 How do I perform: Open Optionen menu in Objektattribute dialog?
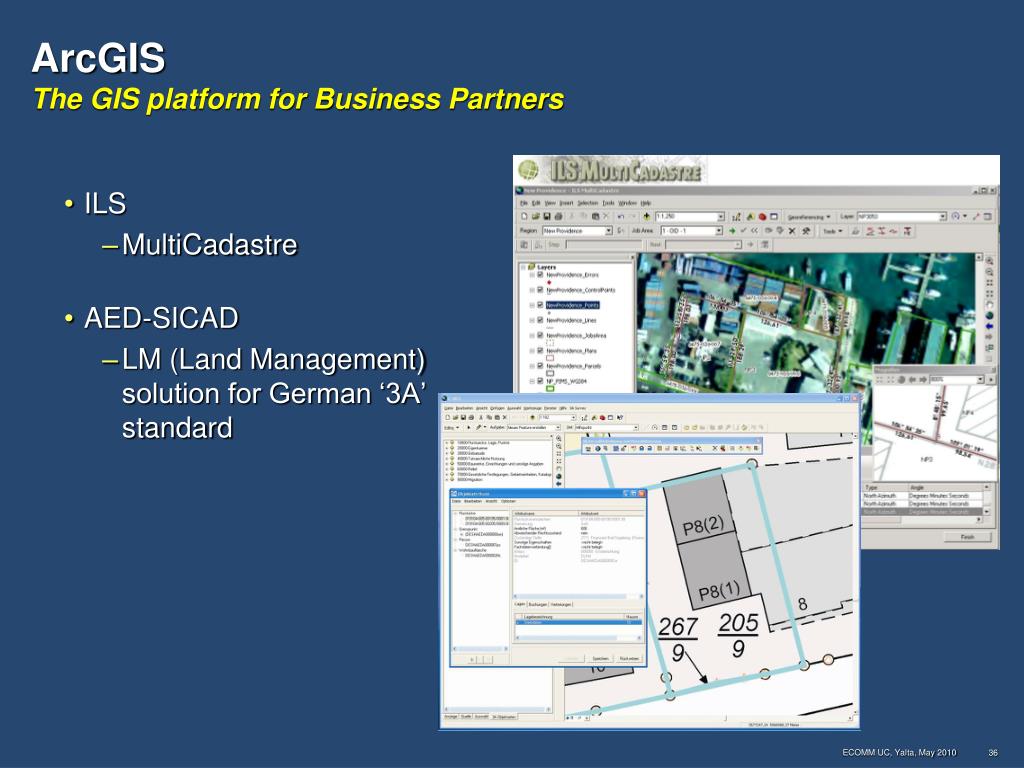(x=508, y=502)
